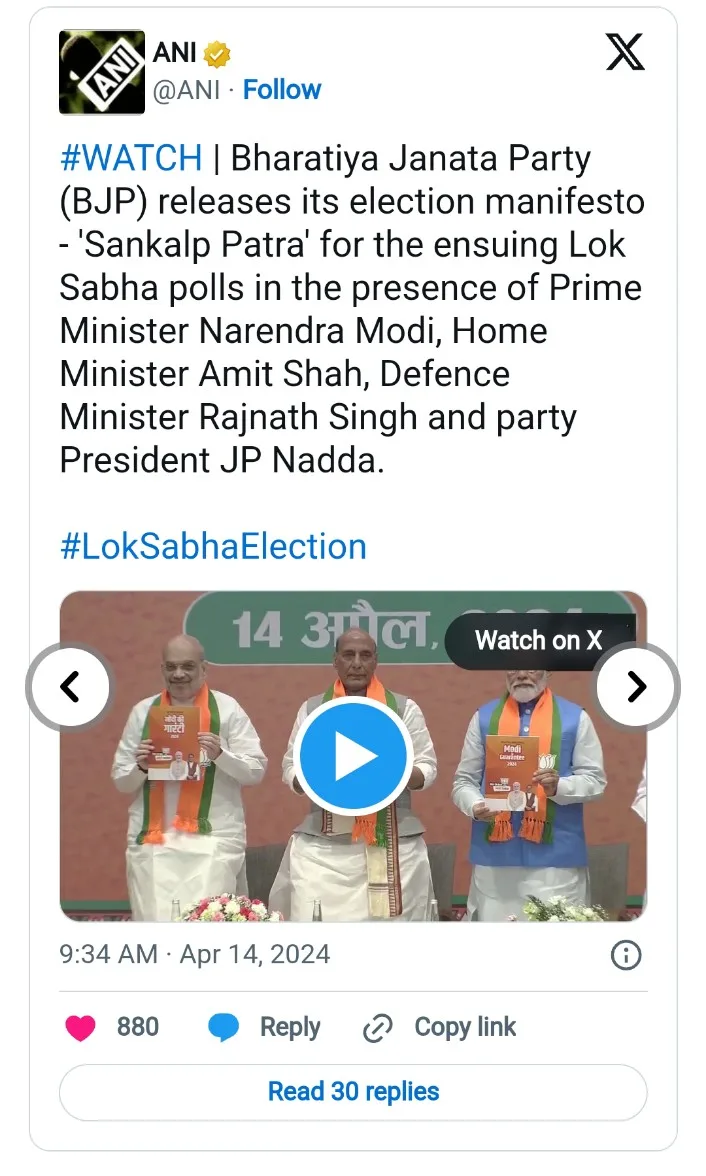Viewport: 706px width, 1176px height.
Task: Follow the ANI account
Action: [282, 90]
